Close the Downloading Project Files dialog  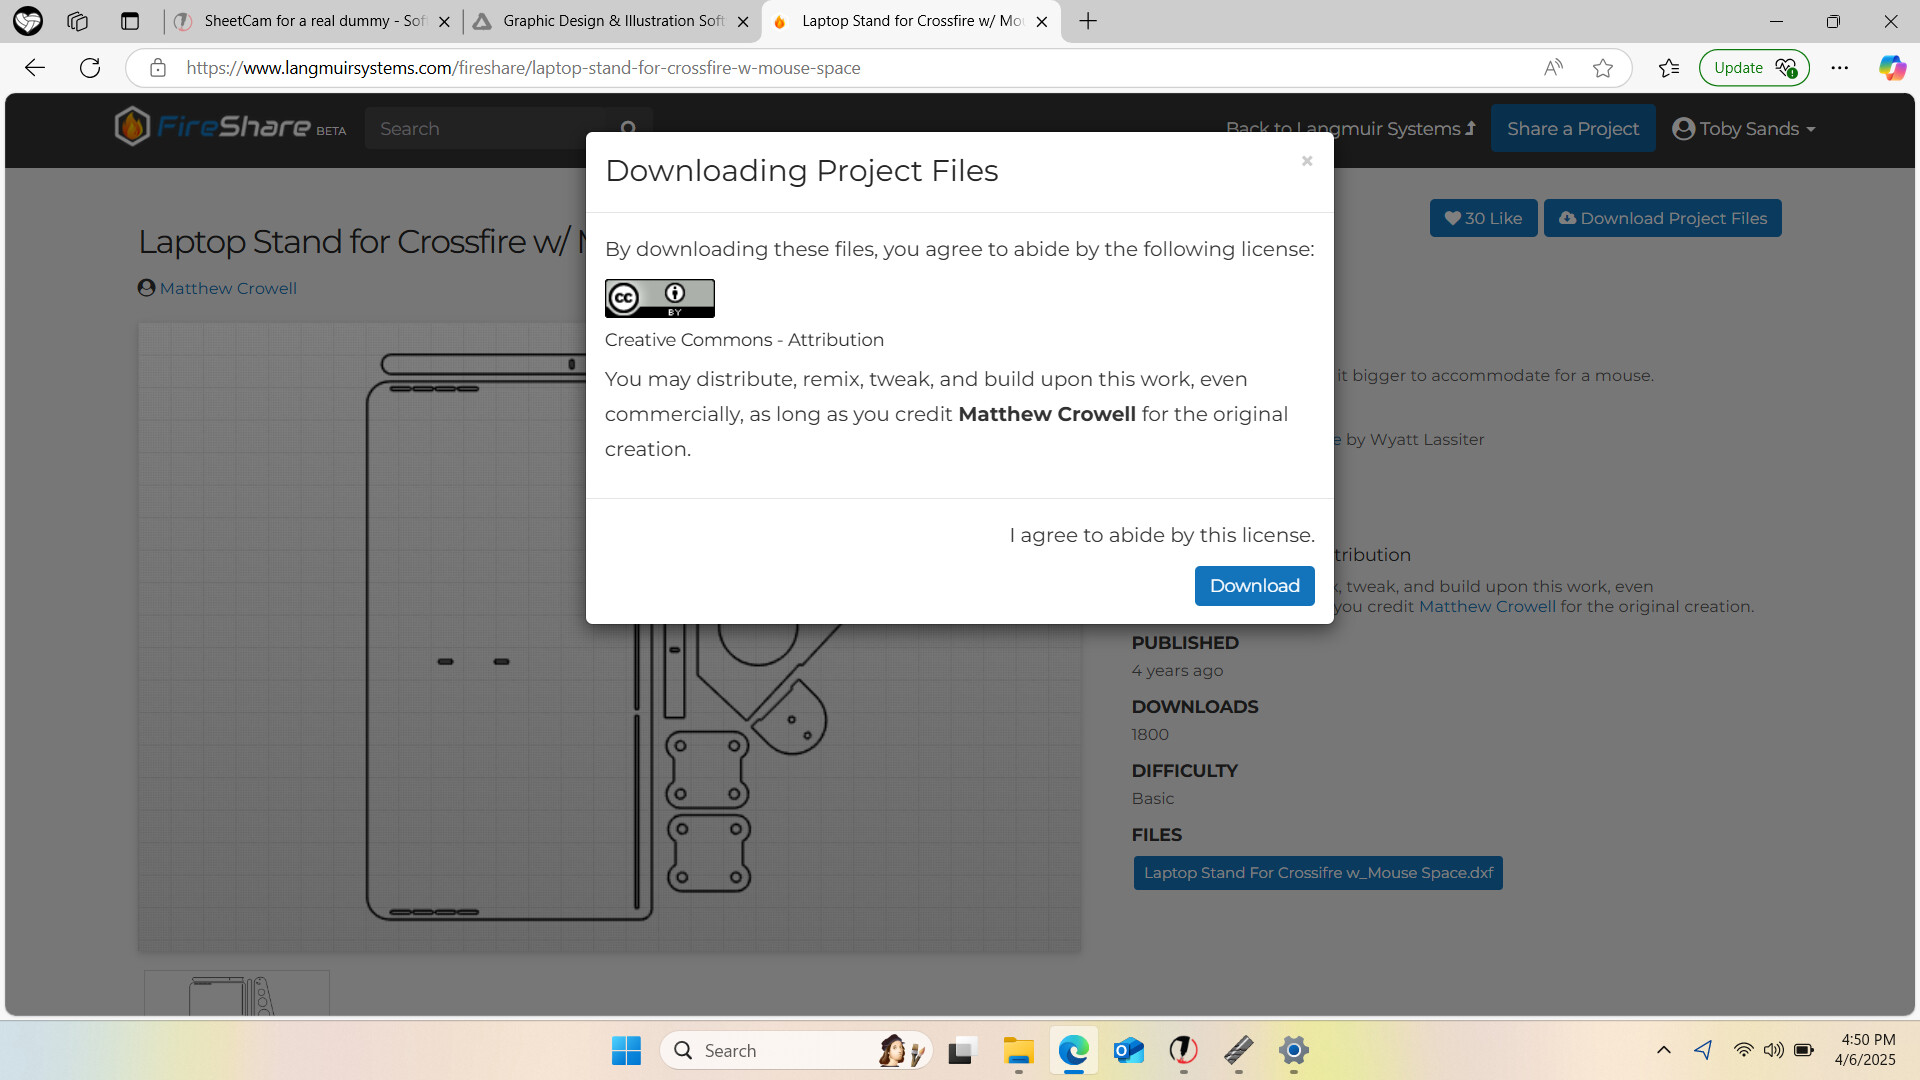[x=1306, y=161]
